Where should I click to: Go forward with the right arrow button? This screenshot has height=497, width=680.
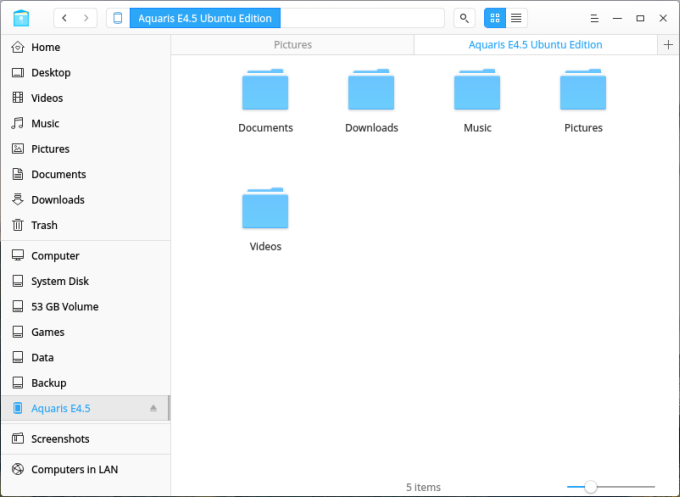86,18
